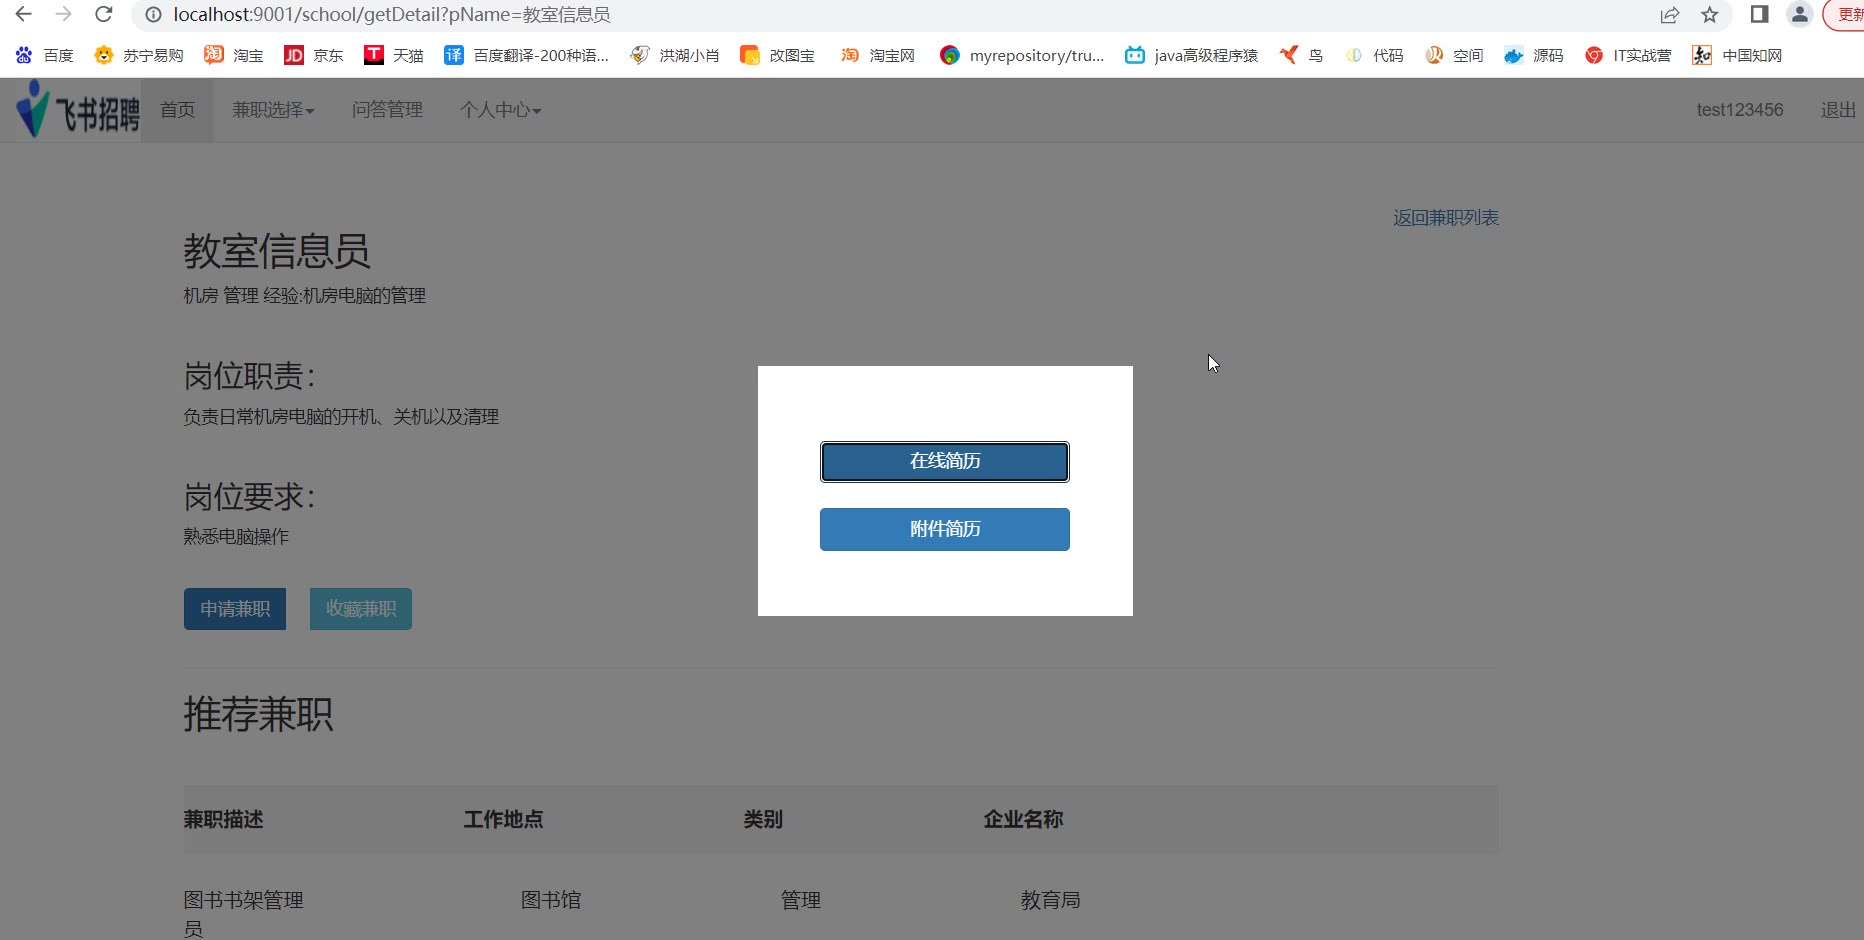
Task: Go back using browser back arrow
Action: coord(23,14)
